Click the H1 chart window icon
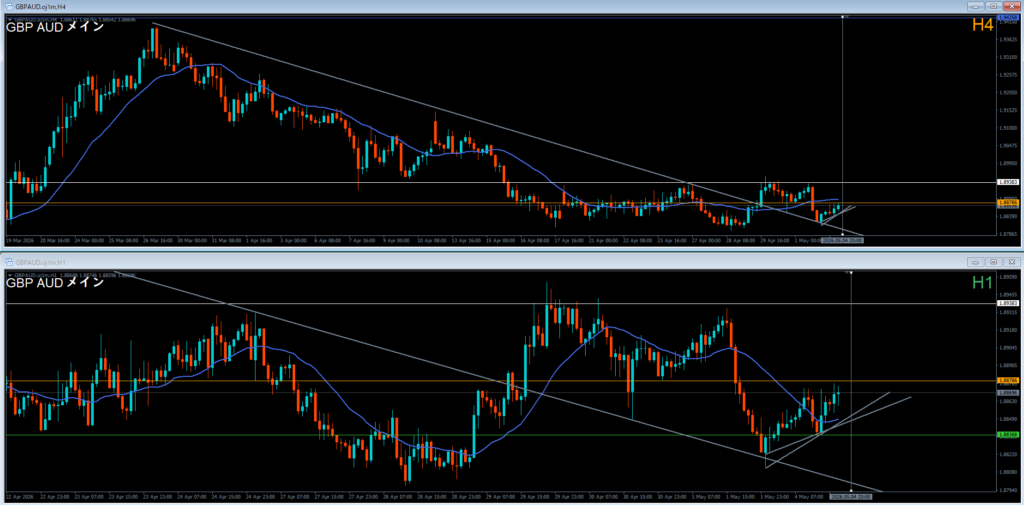Screen dimensions: 1024x505 (x=10, y=261)
